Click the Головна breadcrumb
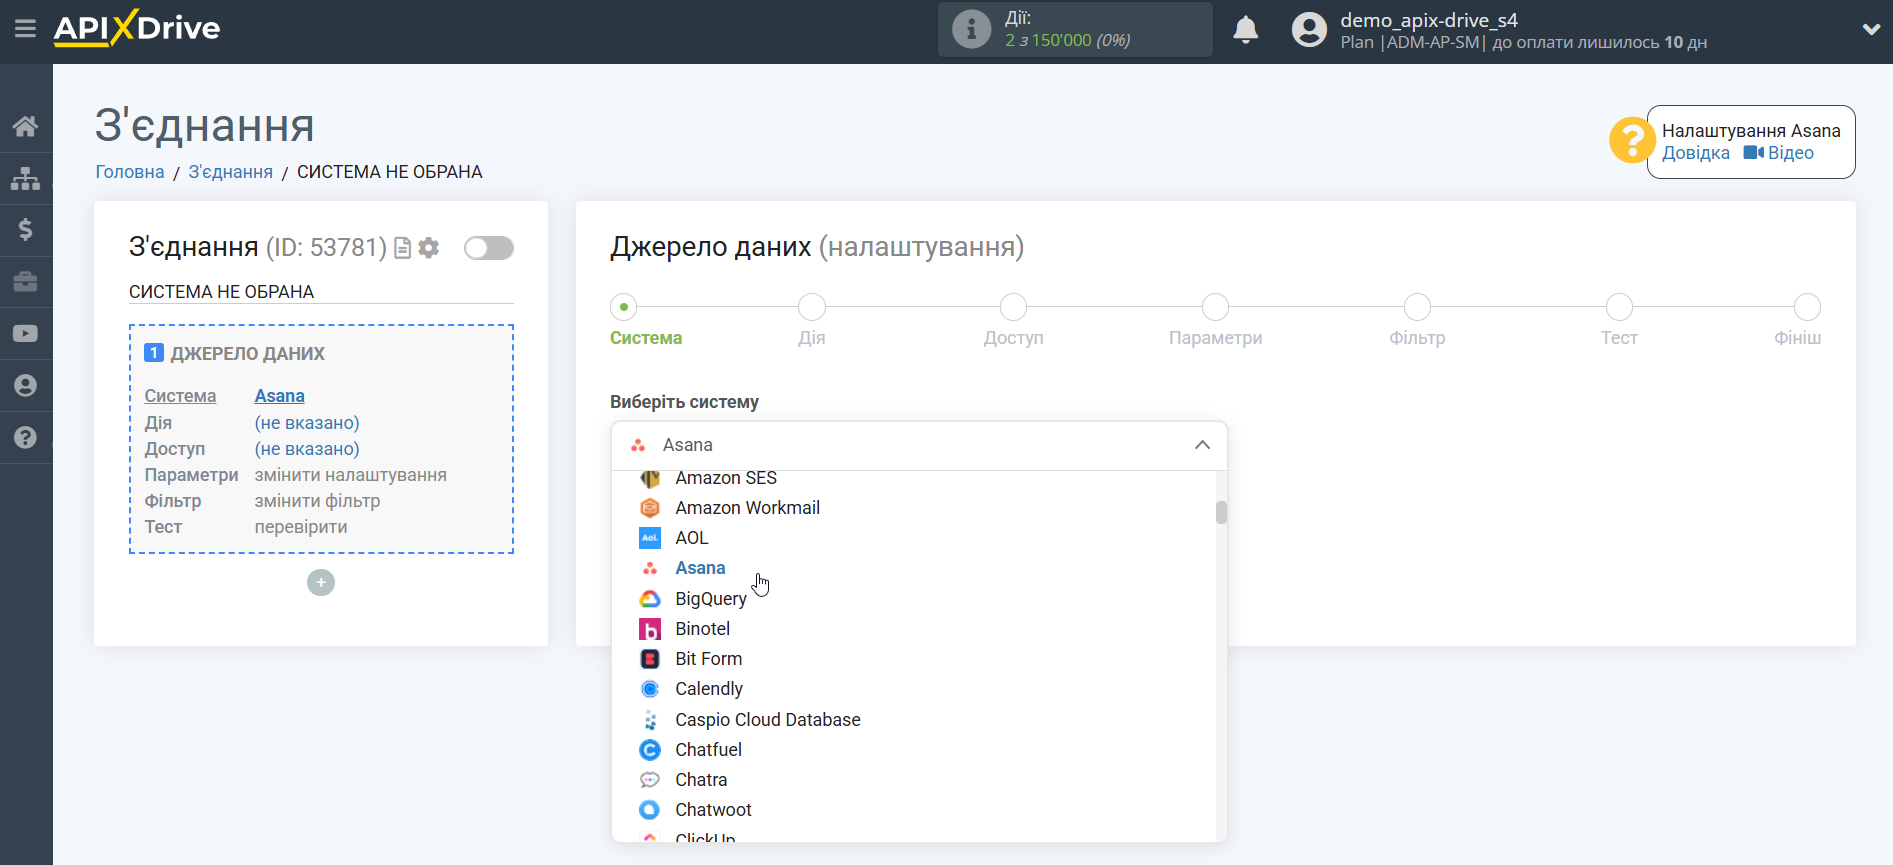Viewport: 1893px width, 865px height. click(130, 172)
